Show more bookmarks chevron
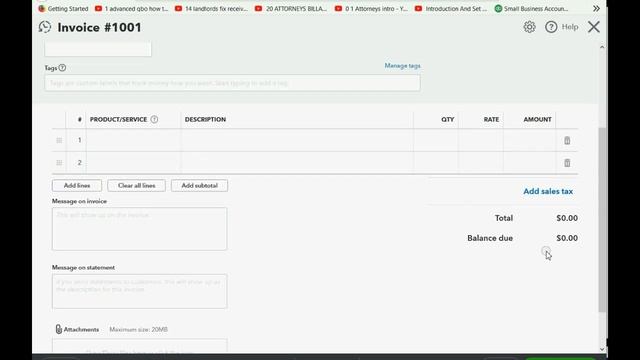The height and width of the screenshot is (360, 640). pyautogui.click(x=596, y=8)
